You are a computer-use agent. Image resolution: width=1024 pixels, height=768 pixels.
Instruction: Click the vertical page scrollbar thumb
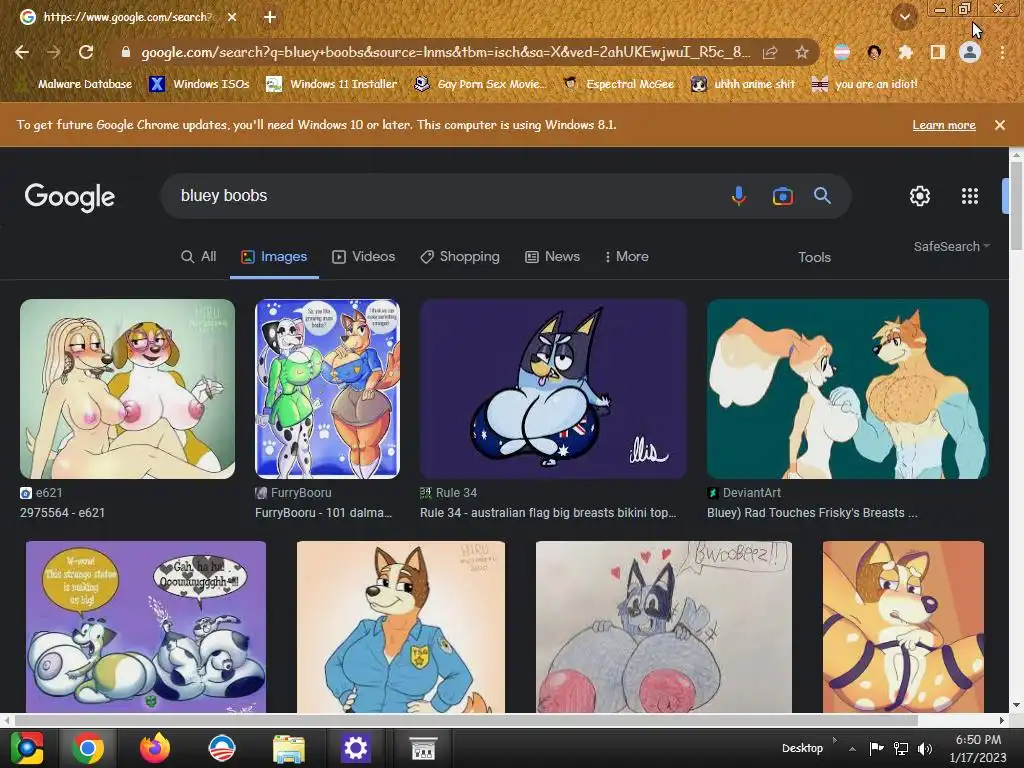point(1016,206)
